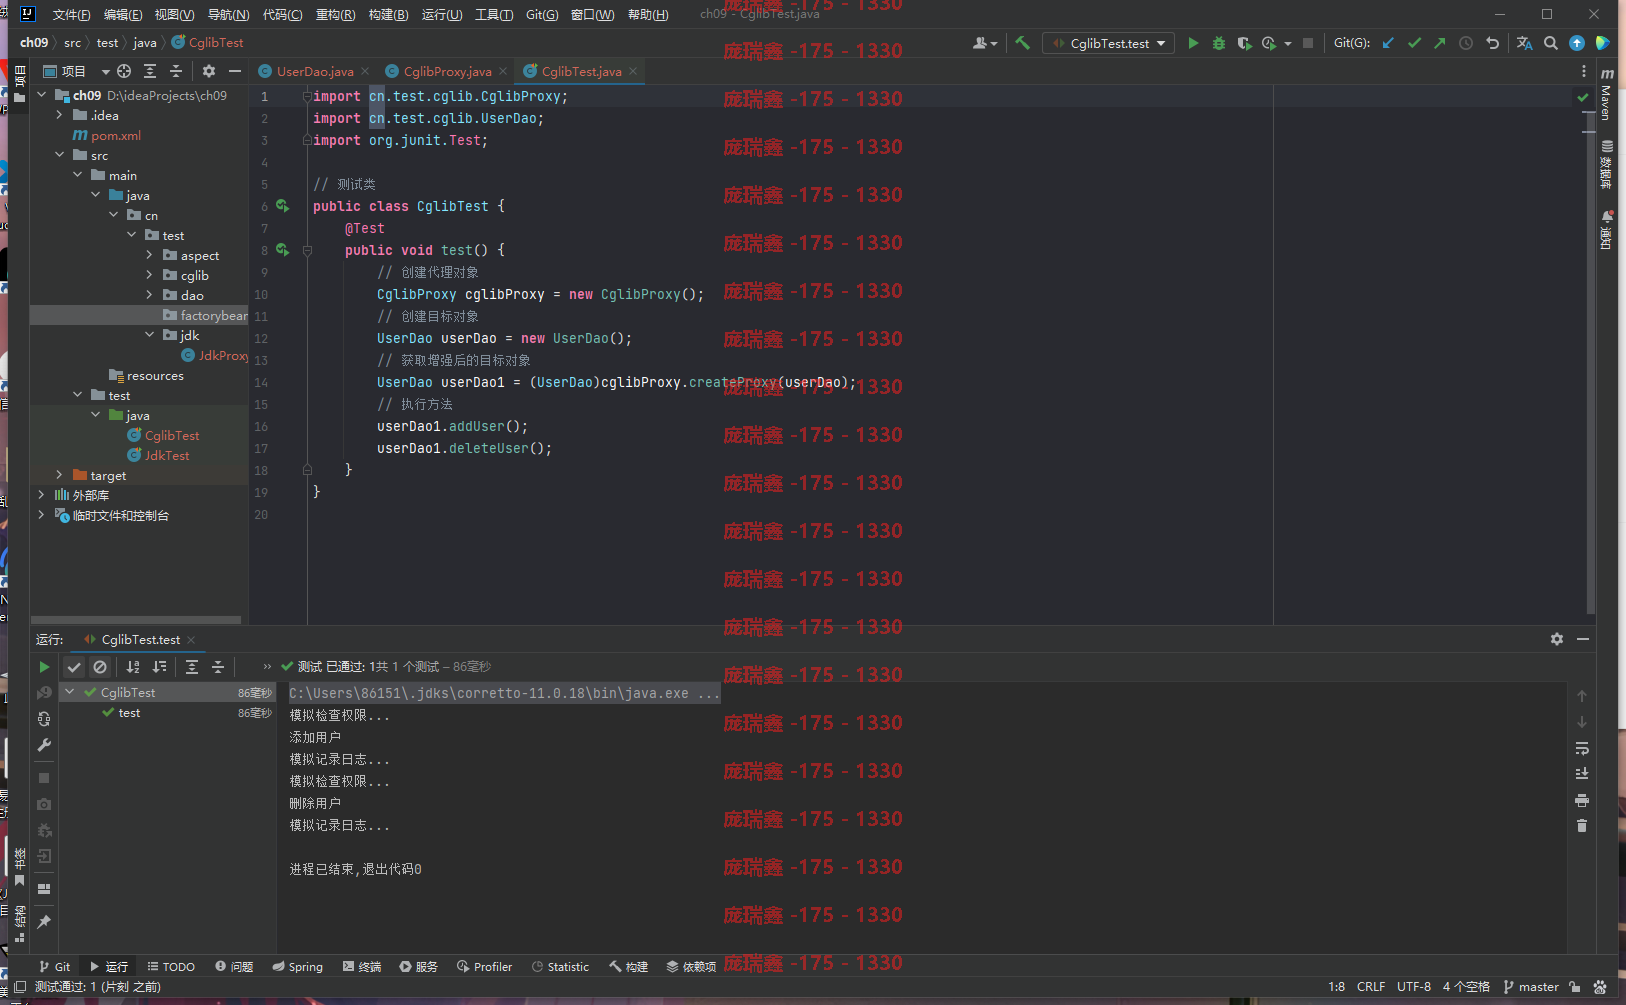The image size is (1626, 1005).
Task: Expand the aspect package
Action: coord(150,255)
